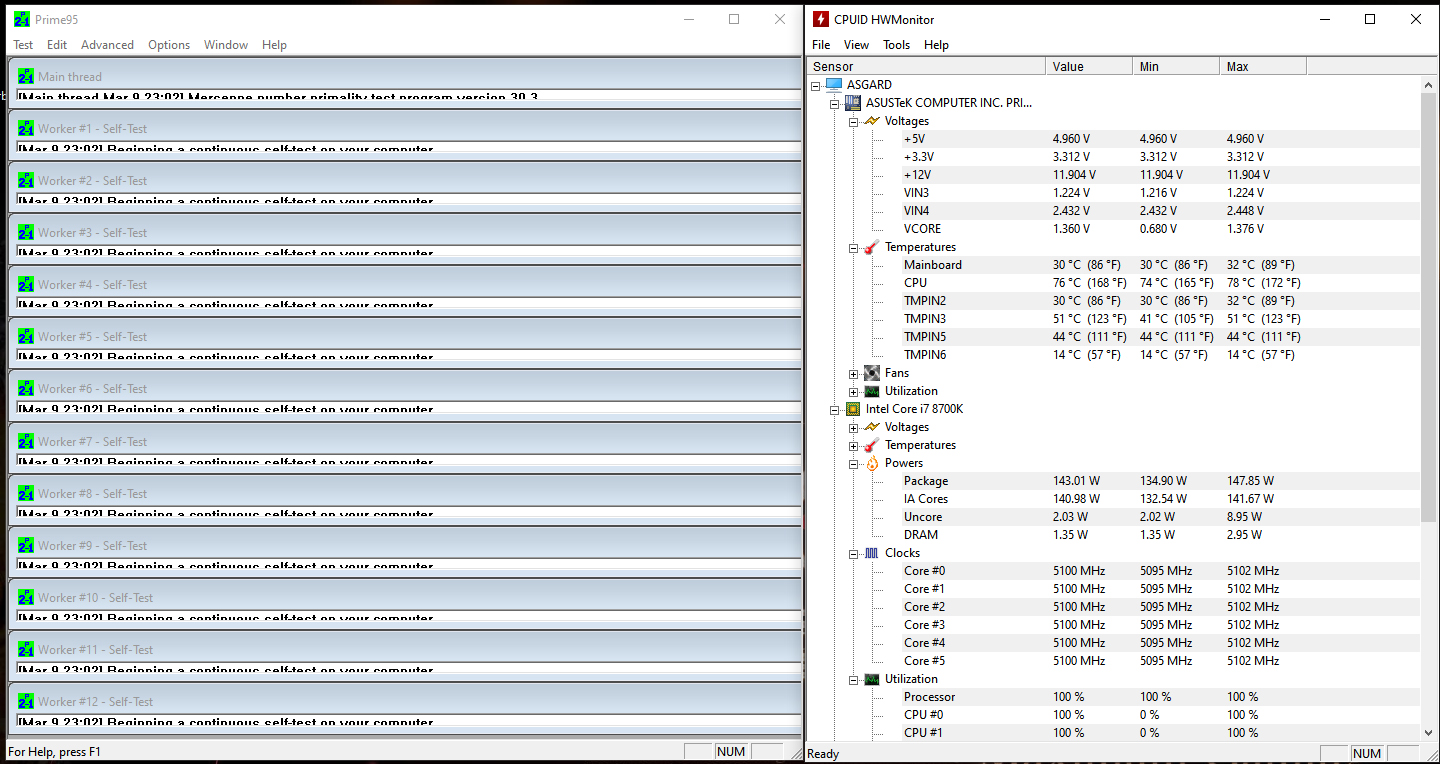Viewport: 1440px width, 764px height.
Task: Collapse the ASUSTeK COMPUTER INC. node
Action: pyautogui.click(x=835, y=103)
